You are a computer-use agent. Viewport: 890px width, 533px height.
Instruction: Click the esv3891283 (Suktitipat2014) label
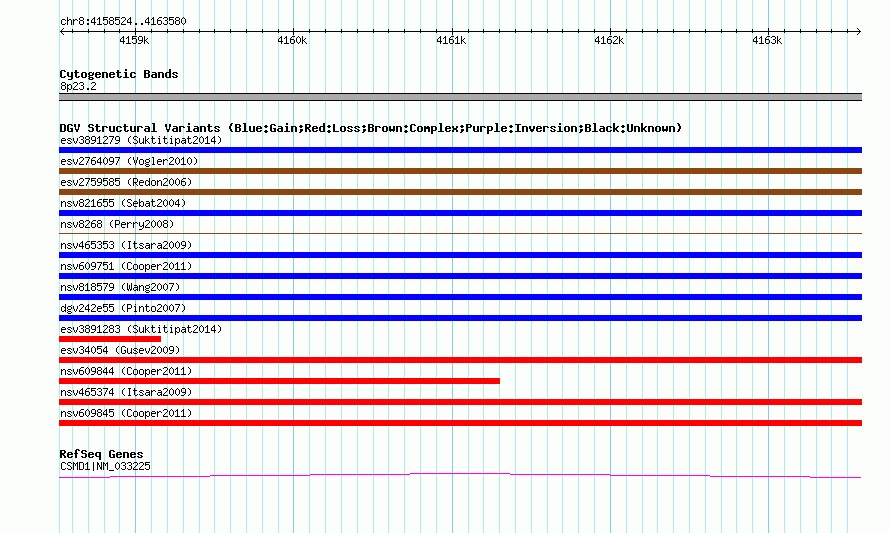pyautogui.click(x=141, y=329)
